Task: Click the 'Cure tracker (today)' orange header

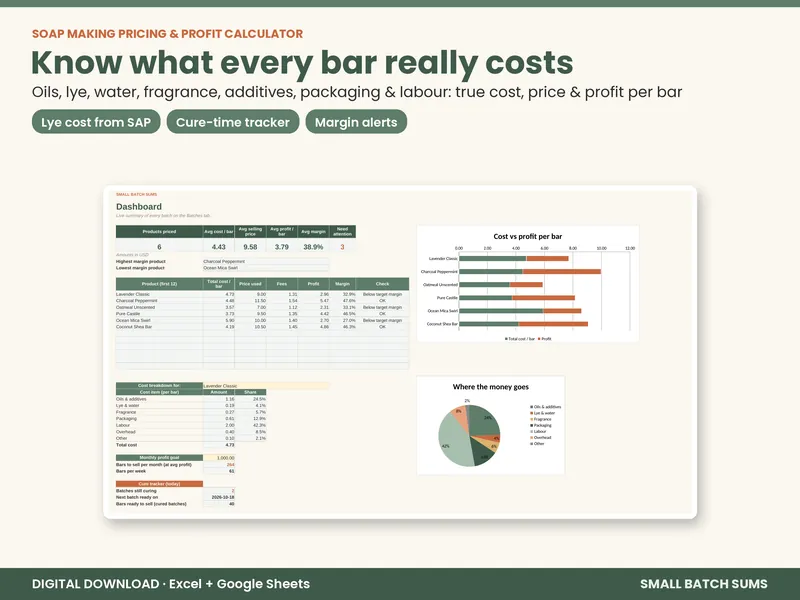Action: point(159,484)
